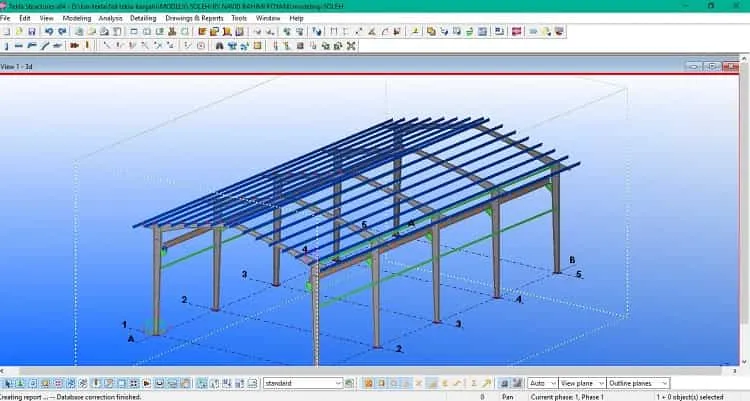Select the corner column at grid A-1
750x401 pixels.
pyautogui.click(x=156, y=280)
